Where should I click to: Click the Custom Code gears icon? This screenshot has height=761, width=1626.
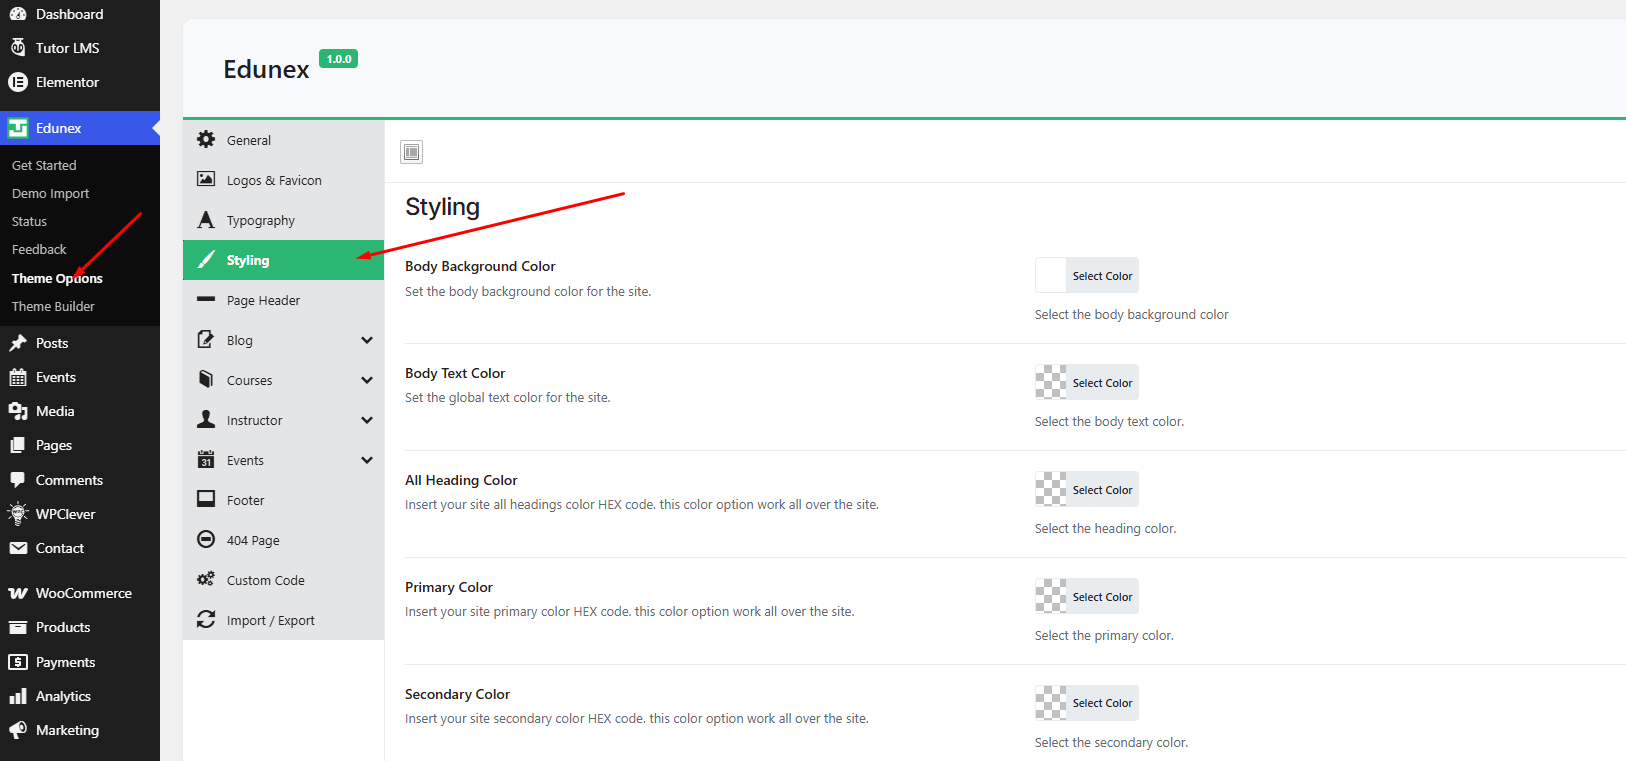pos(206,580)
